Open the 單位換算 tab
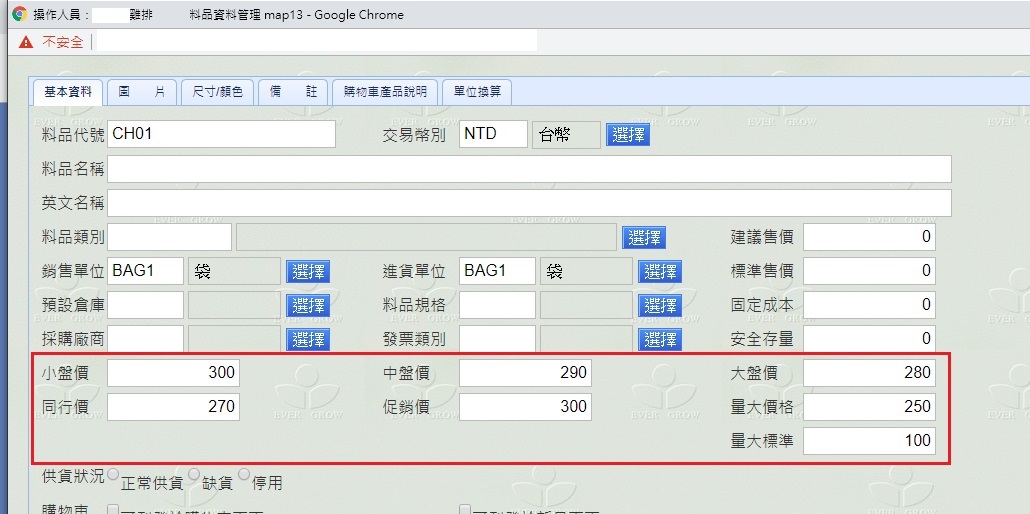1030x514 pixels. (x=476, y=92)
